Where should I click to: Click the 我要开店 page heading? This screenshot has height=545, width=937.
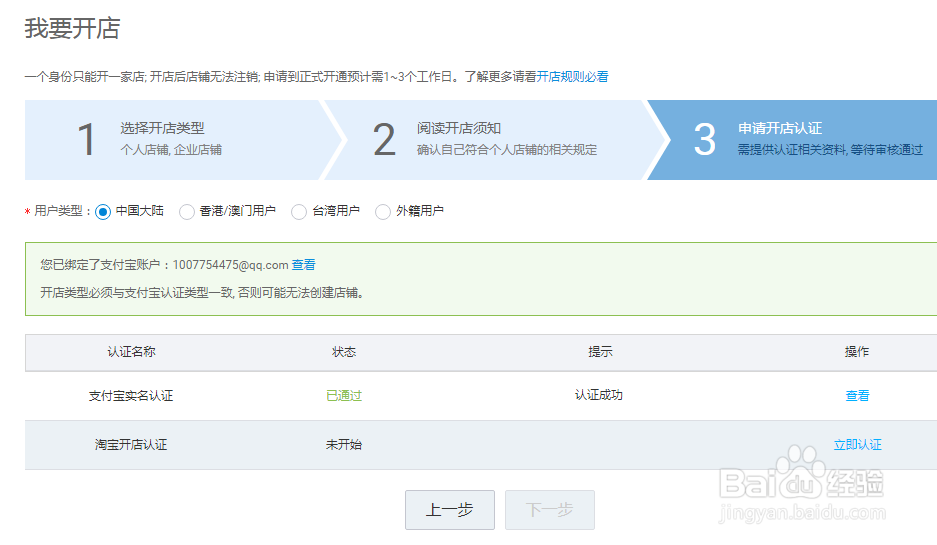coord(72,28)
